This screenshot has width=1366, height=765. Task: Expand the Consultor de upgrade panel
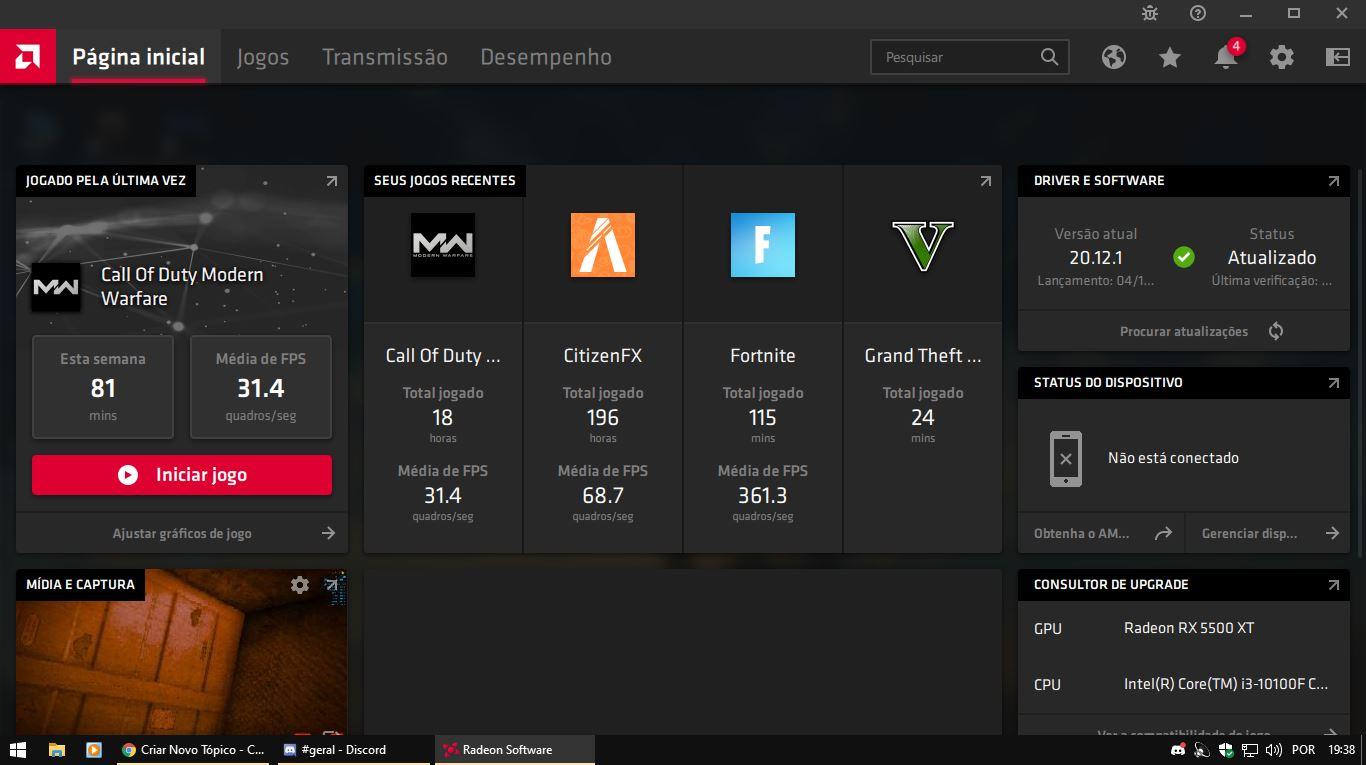1333,585
